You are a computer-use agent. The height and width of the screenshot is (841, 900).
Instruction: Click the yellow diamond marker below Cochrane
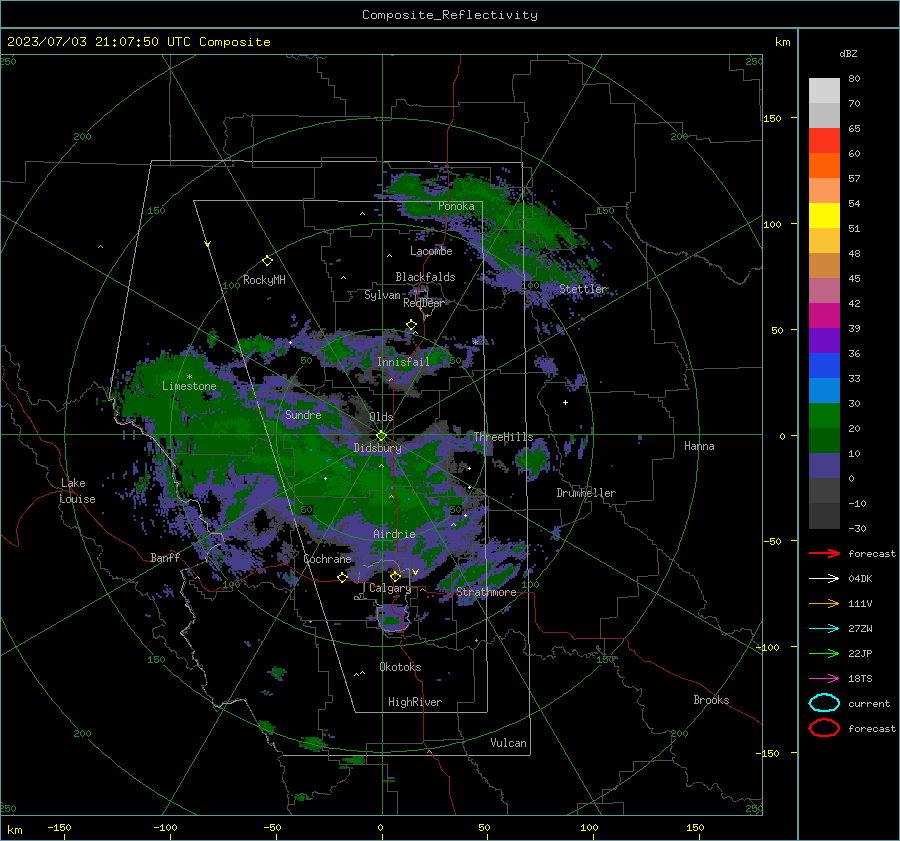pos(342,577)
